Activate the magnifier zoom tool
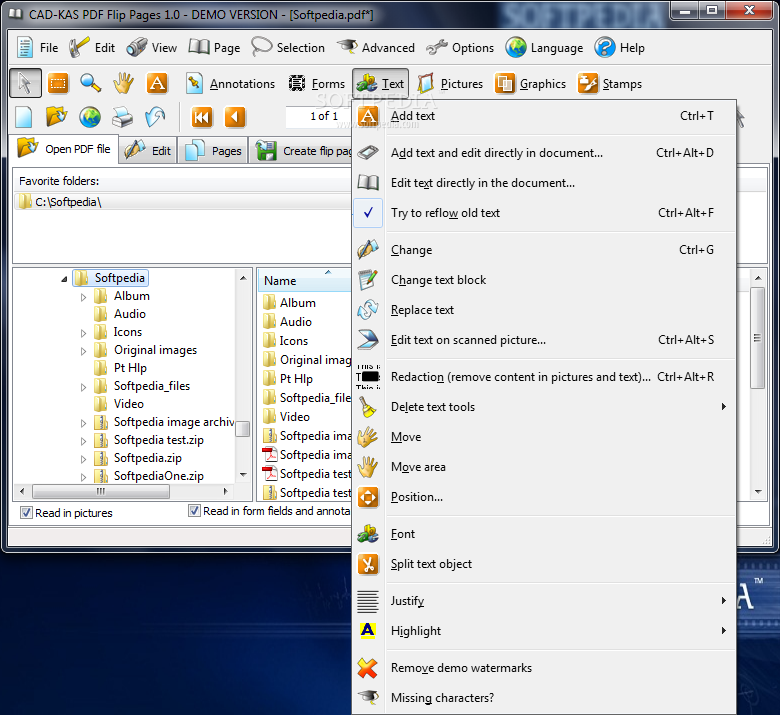 (x=91, y=83)
